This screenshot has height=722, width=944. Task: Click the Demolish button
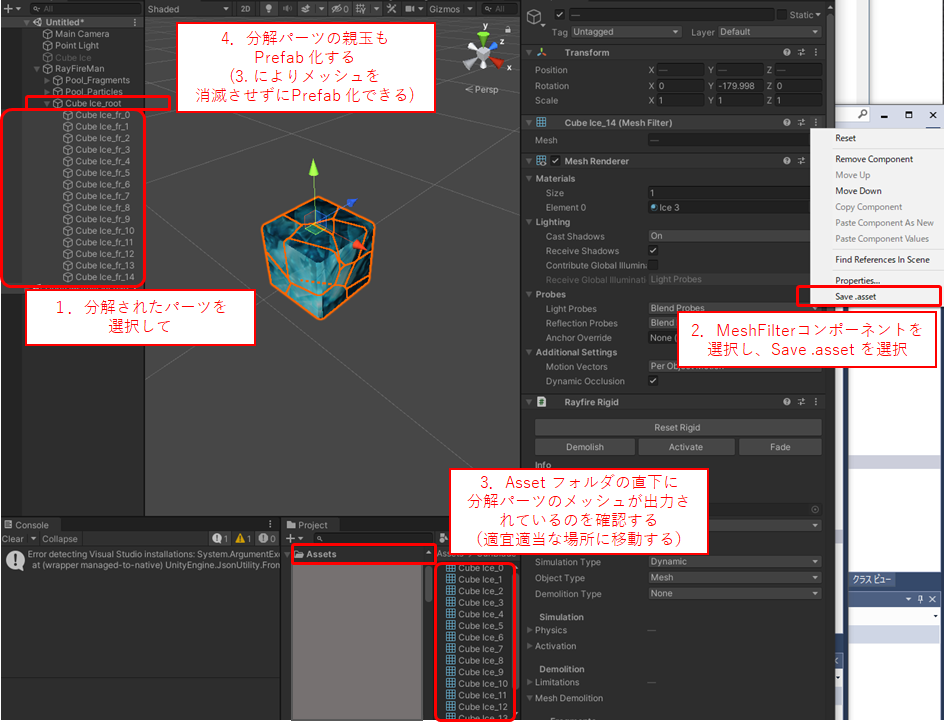(585, 447)
